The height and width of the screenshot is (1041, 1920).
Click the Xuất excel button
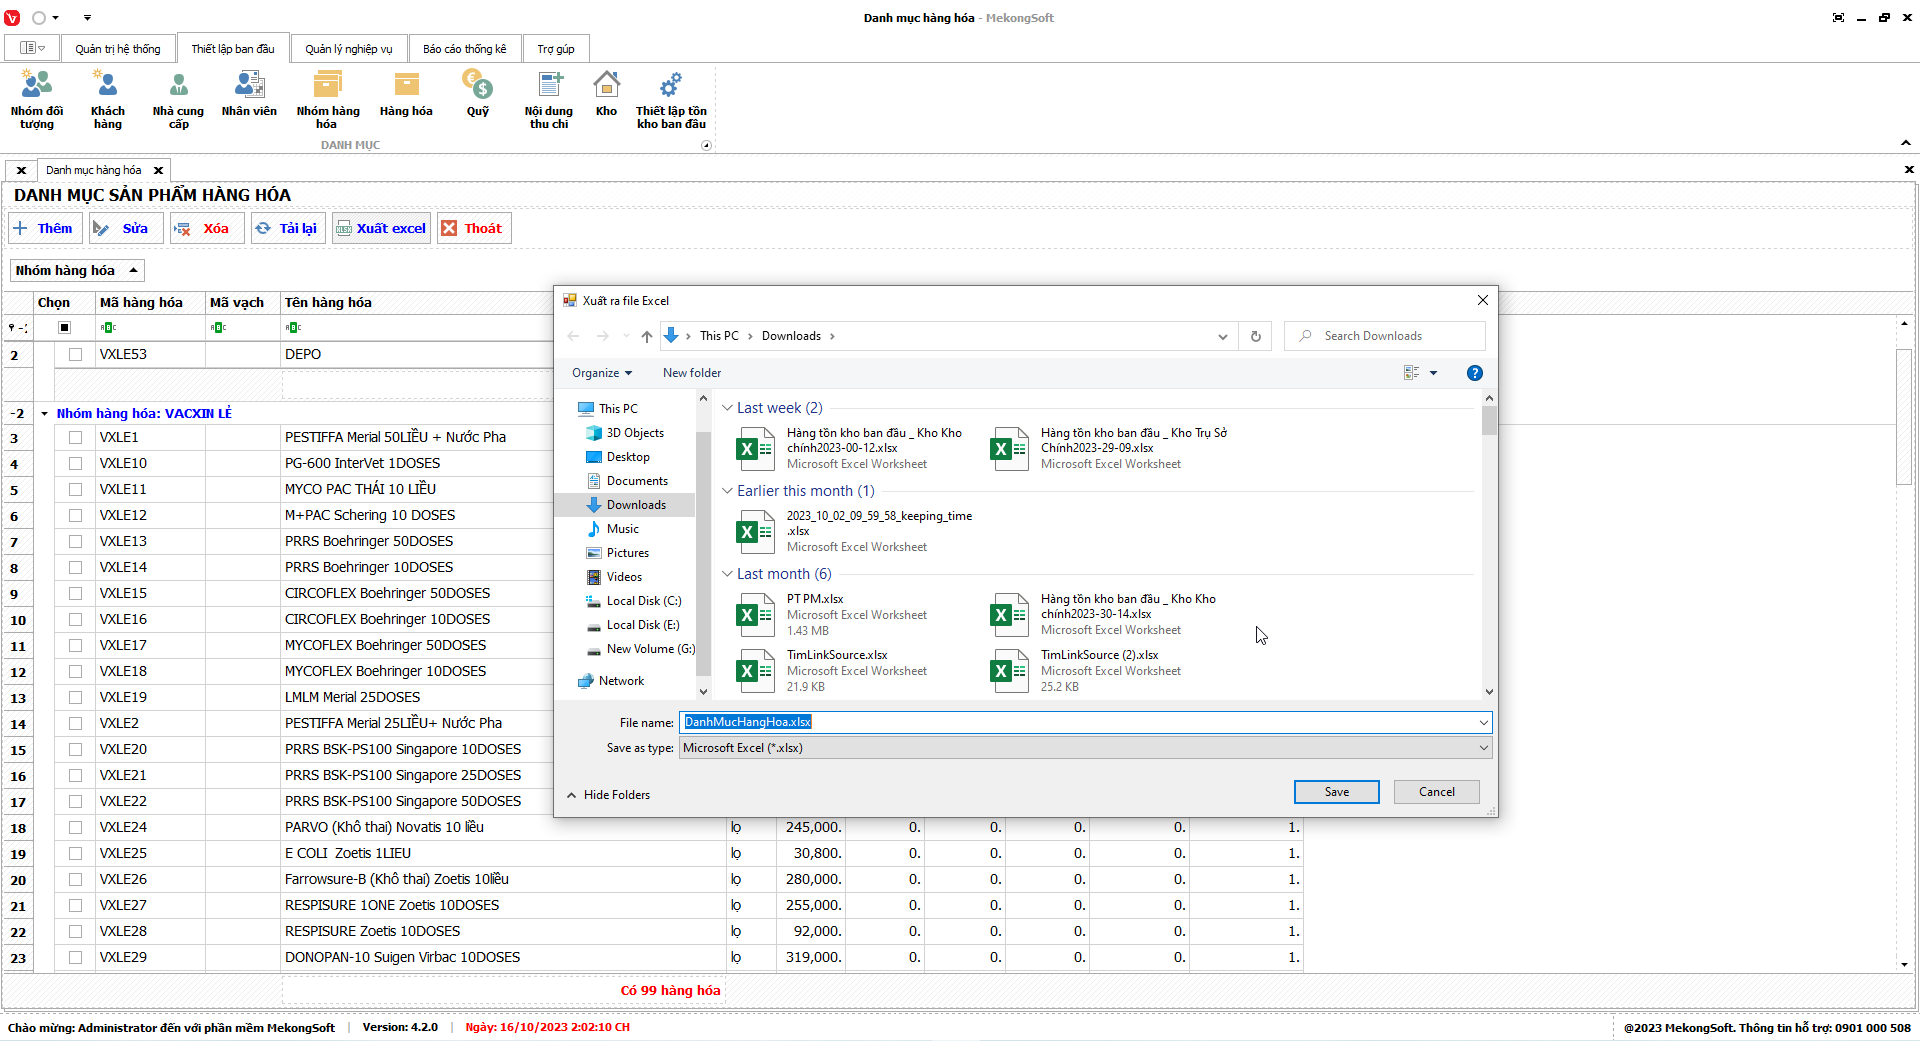click(x=381, y=228)
